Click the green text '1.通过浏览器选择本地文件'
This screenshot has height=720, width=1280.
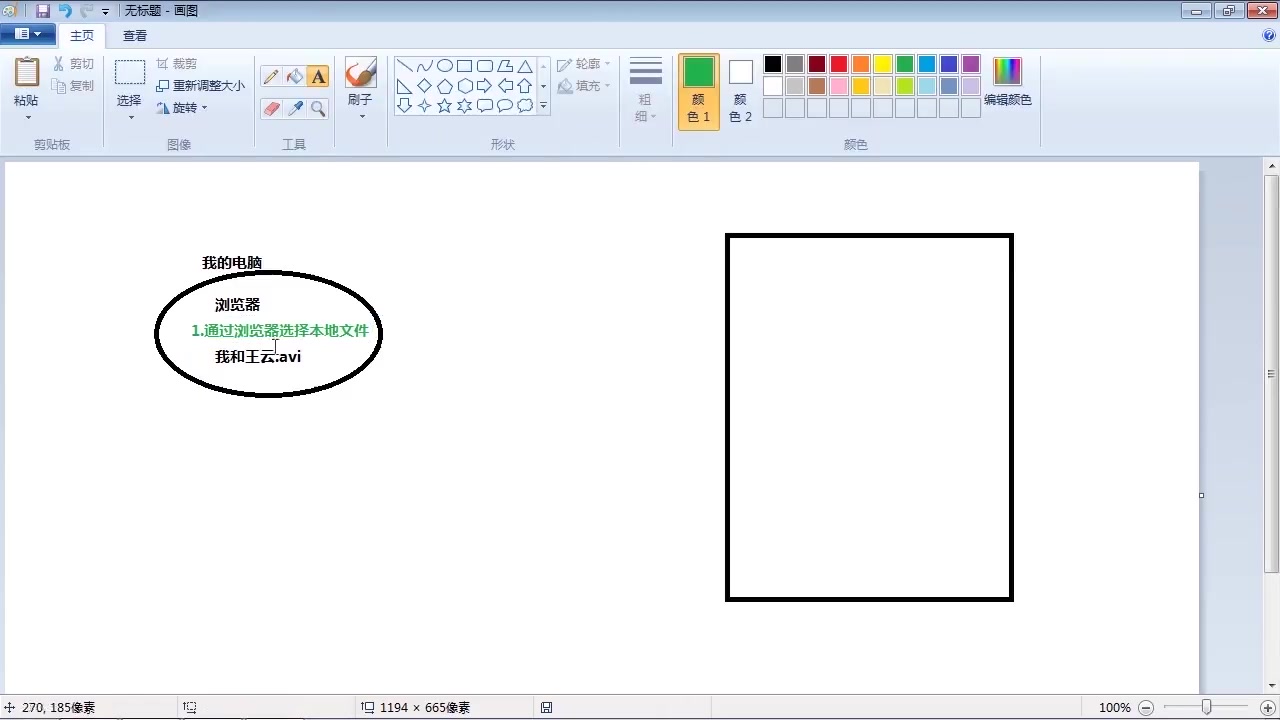(x=280, y=331)
